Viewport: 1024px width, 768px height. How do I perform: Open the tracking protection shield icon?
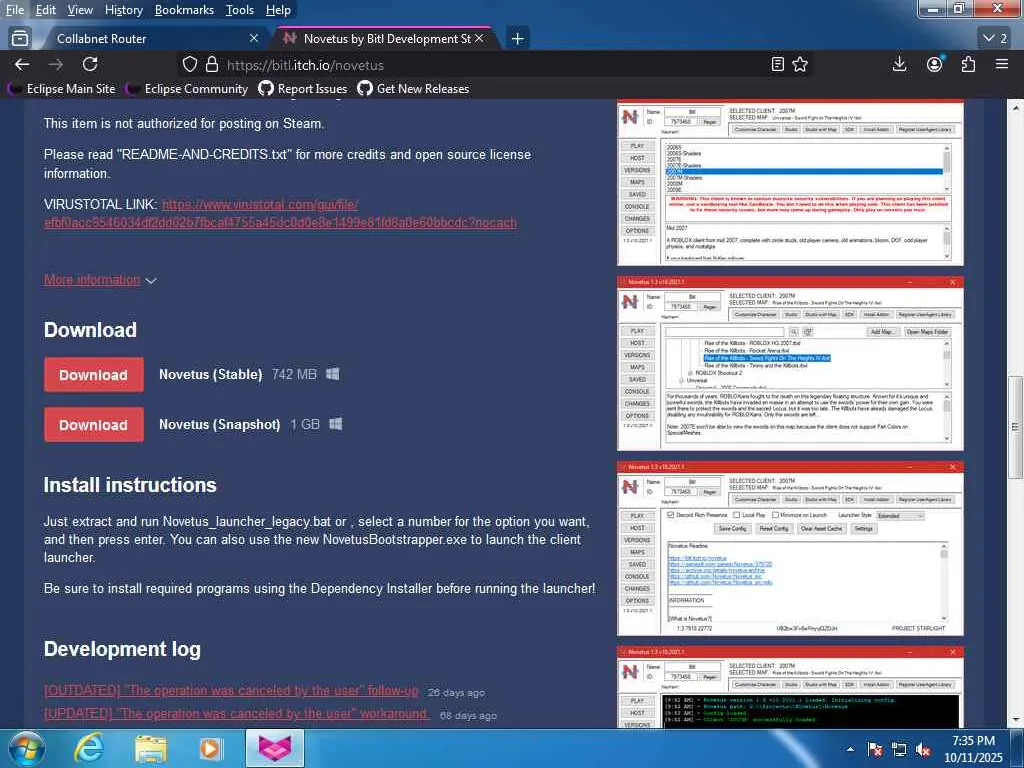(x=189, y=65)
